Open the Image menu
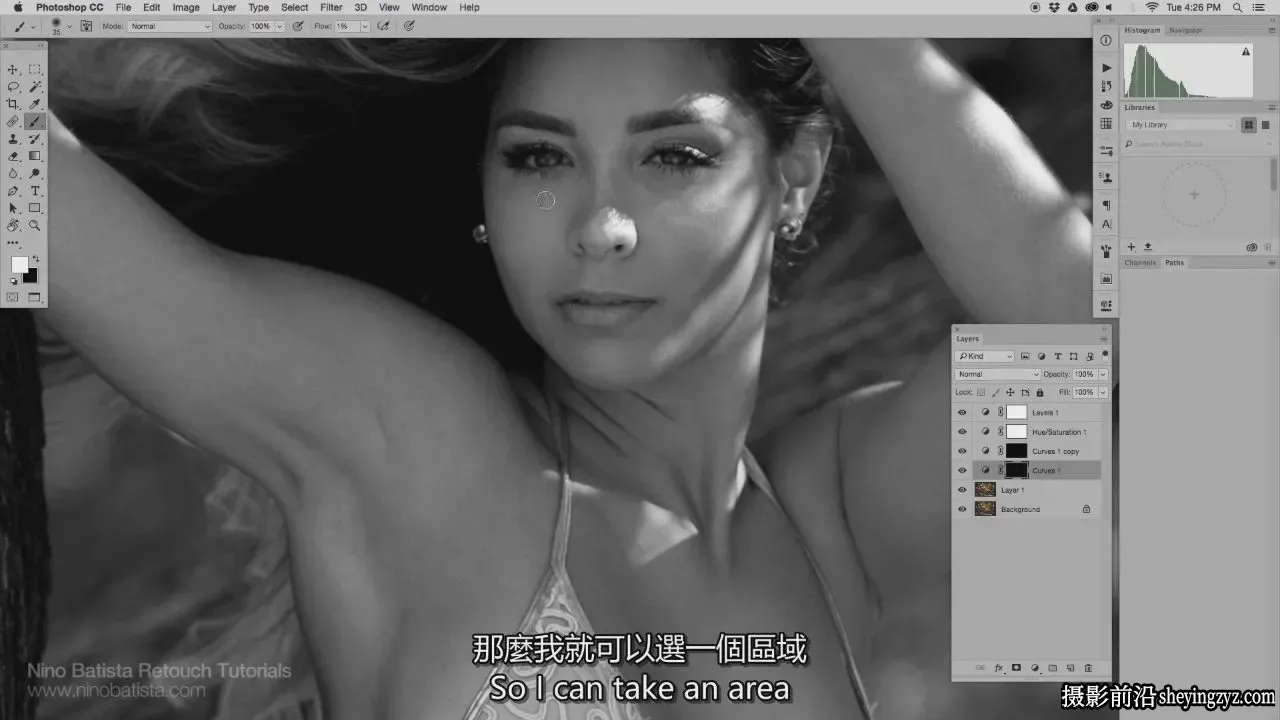 186,7
